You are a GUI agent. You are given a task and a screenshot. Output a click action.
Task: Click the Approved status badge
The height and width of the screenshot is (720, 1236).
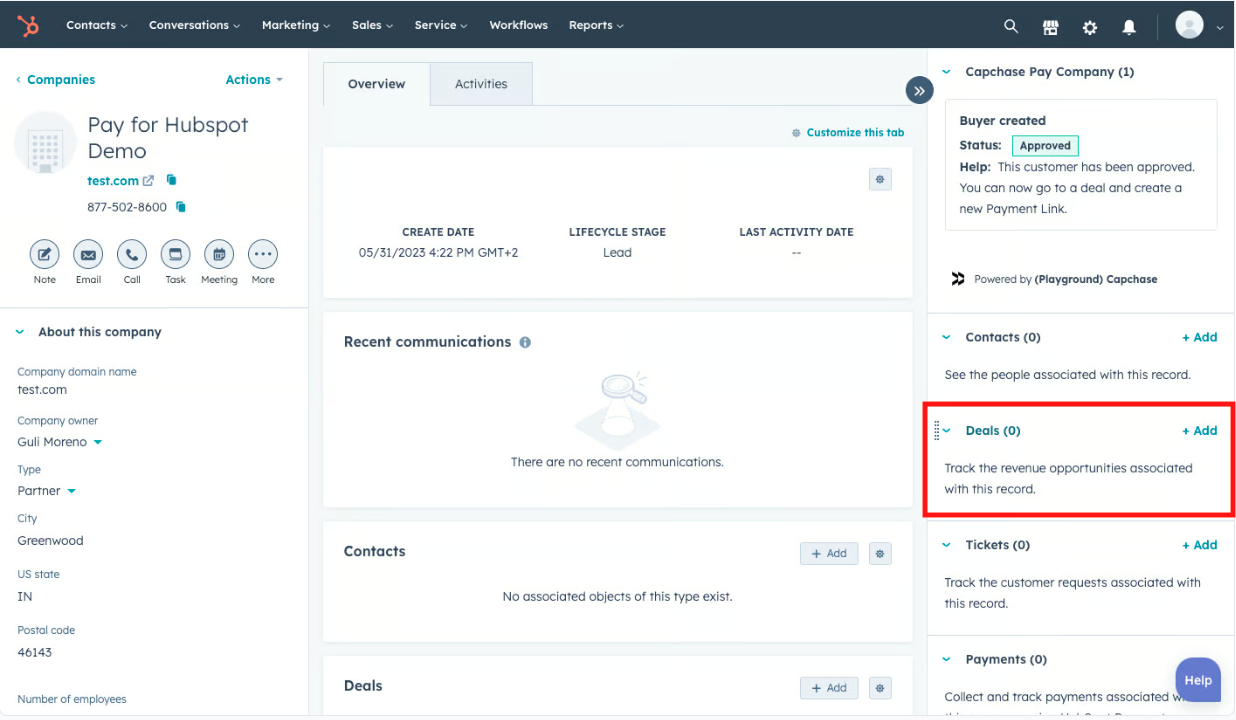point(1045,146)
